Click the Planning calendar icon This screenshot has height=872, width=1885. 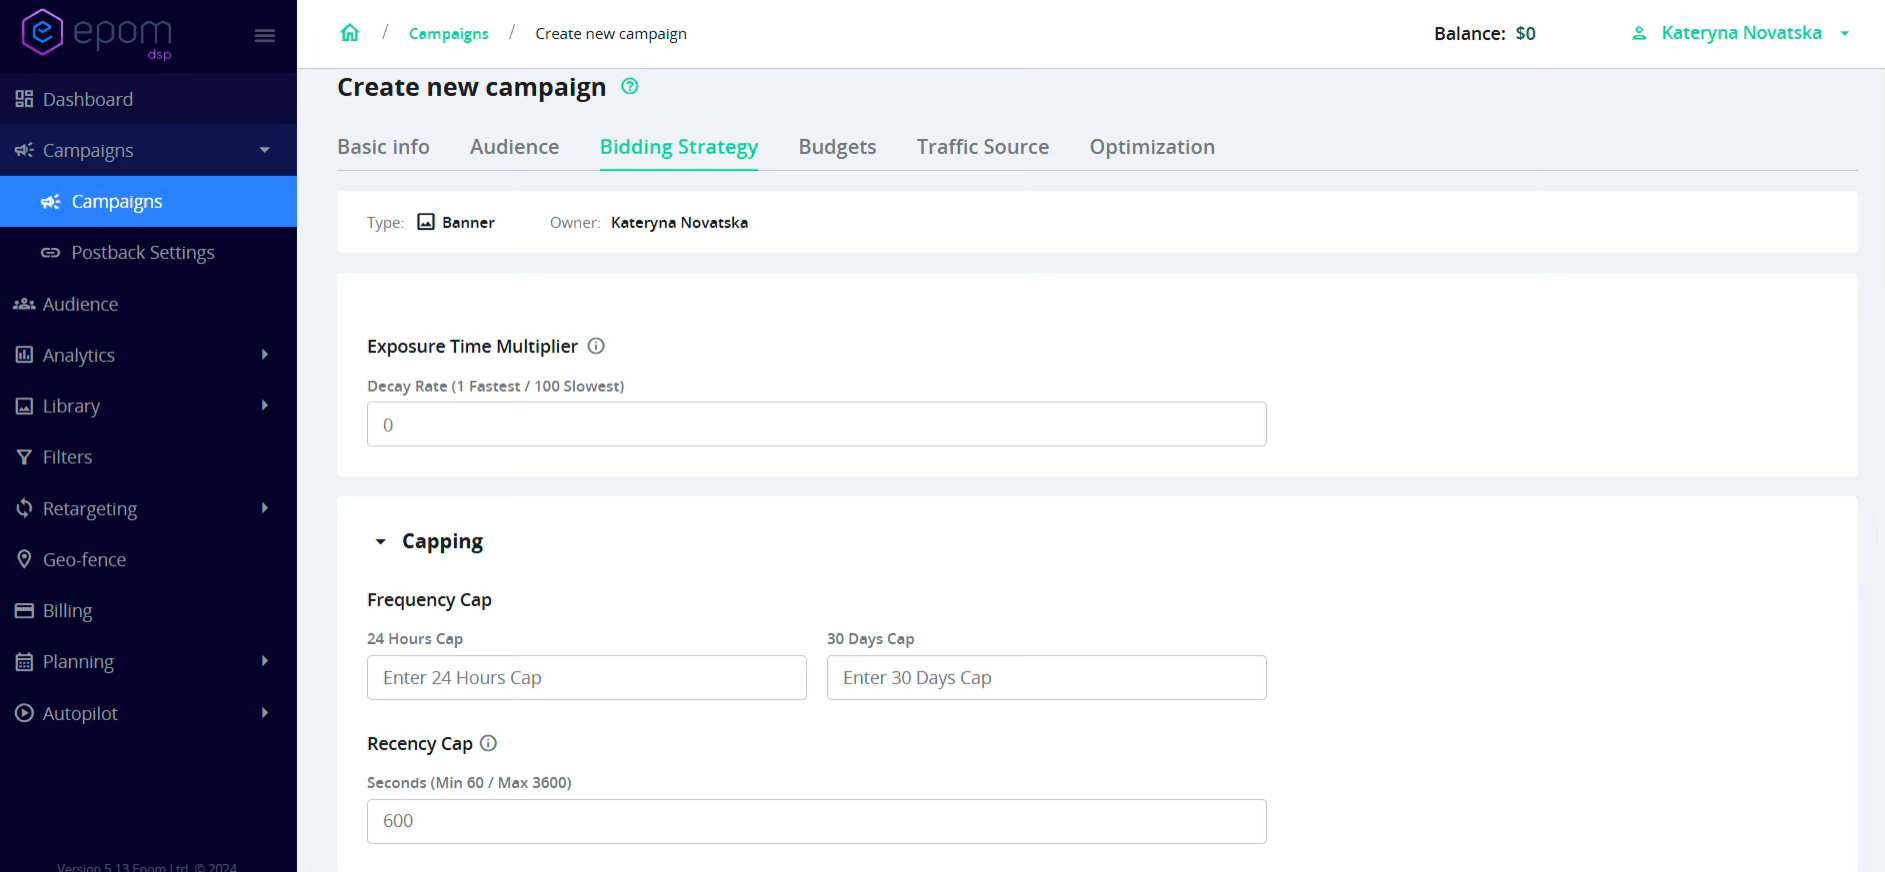pos(24,661)
